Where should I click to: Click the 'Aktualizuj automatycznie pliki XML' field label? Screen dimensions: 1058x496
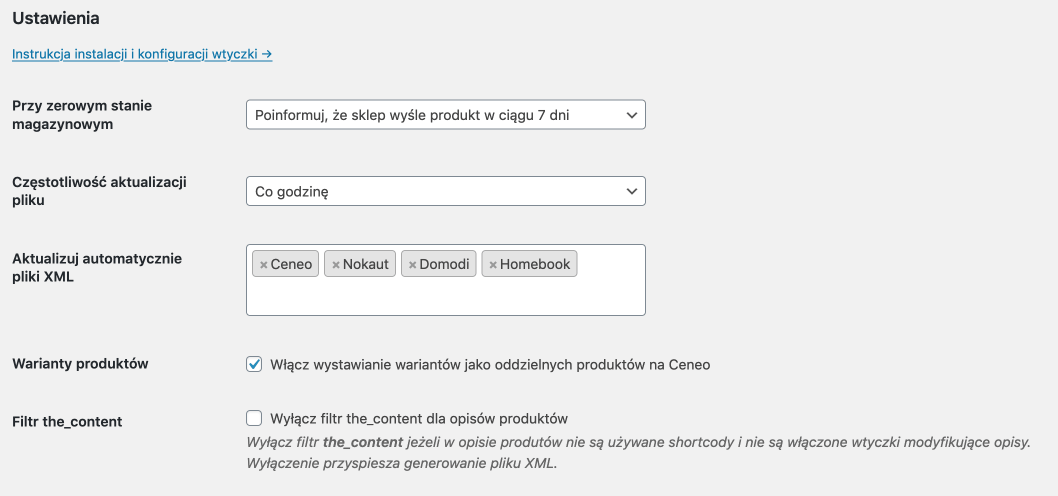[97, 268]
